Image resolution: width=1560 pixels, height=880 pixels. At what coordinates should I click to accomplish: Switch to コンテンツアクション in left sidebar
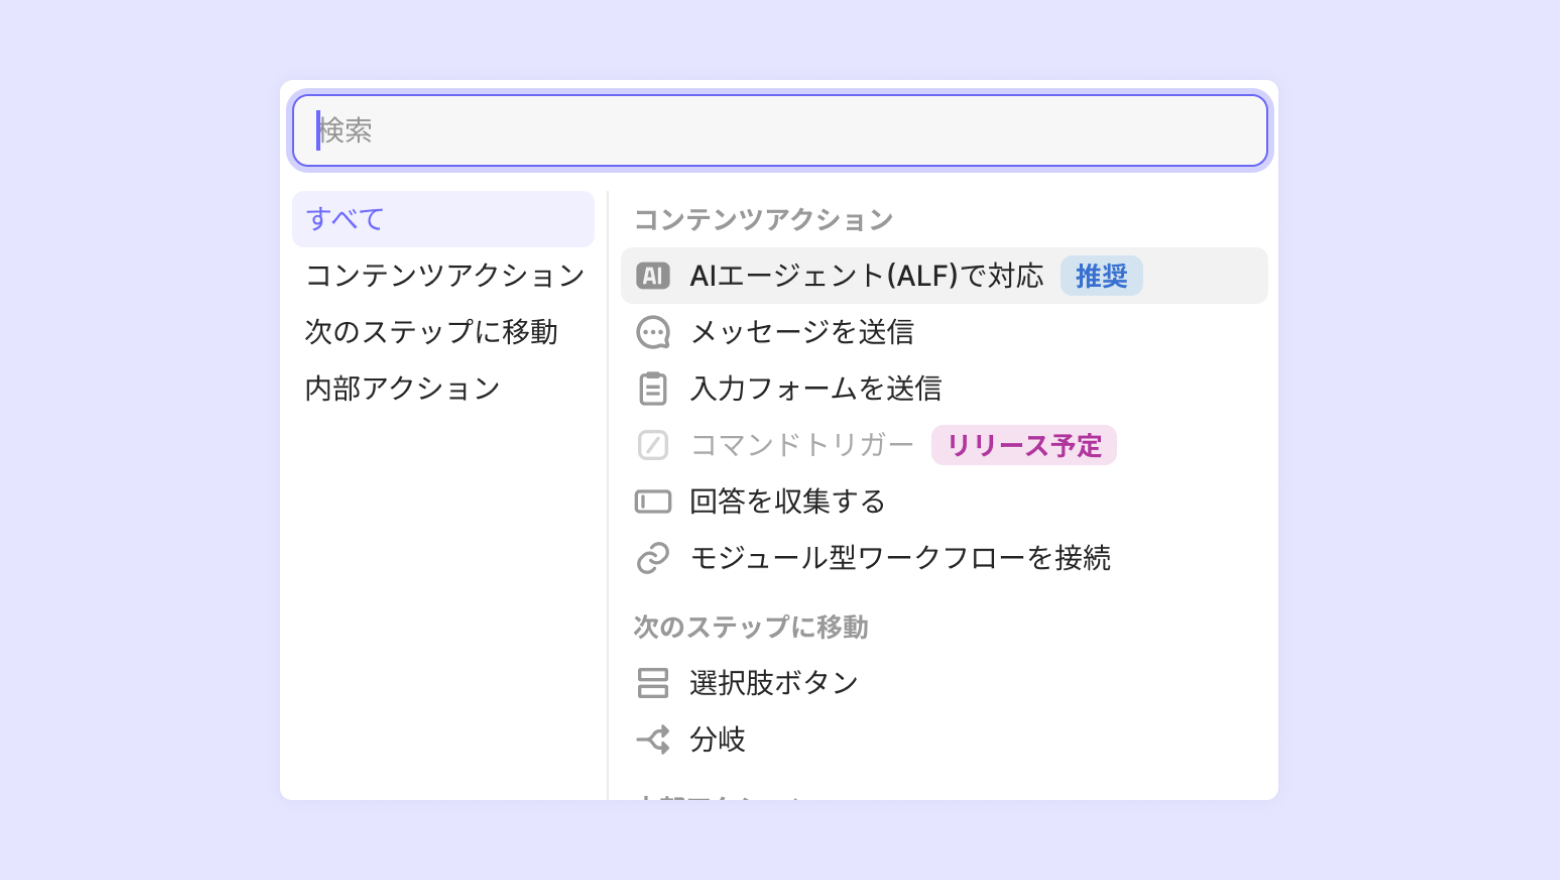(x=444, y=275)
